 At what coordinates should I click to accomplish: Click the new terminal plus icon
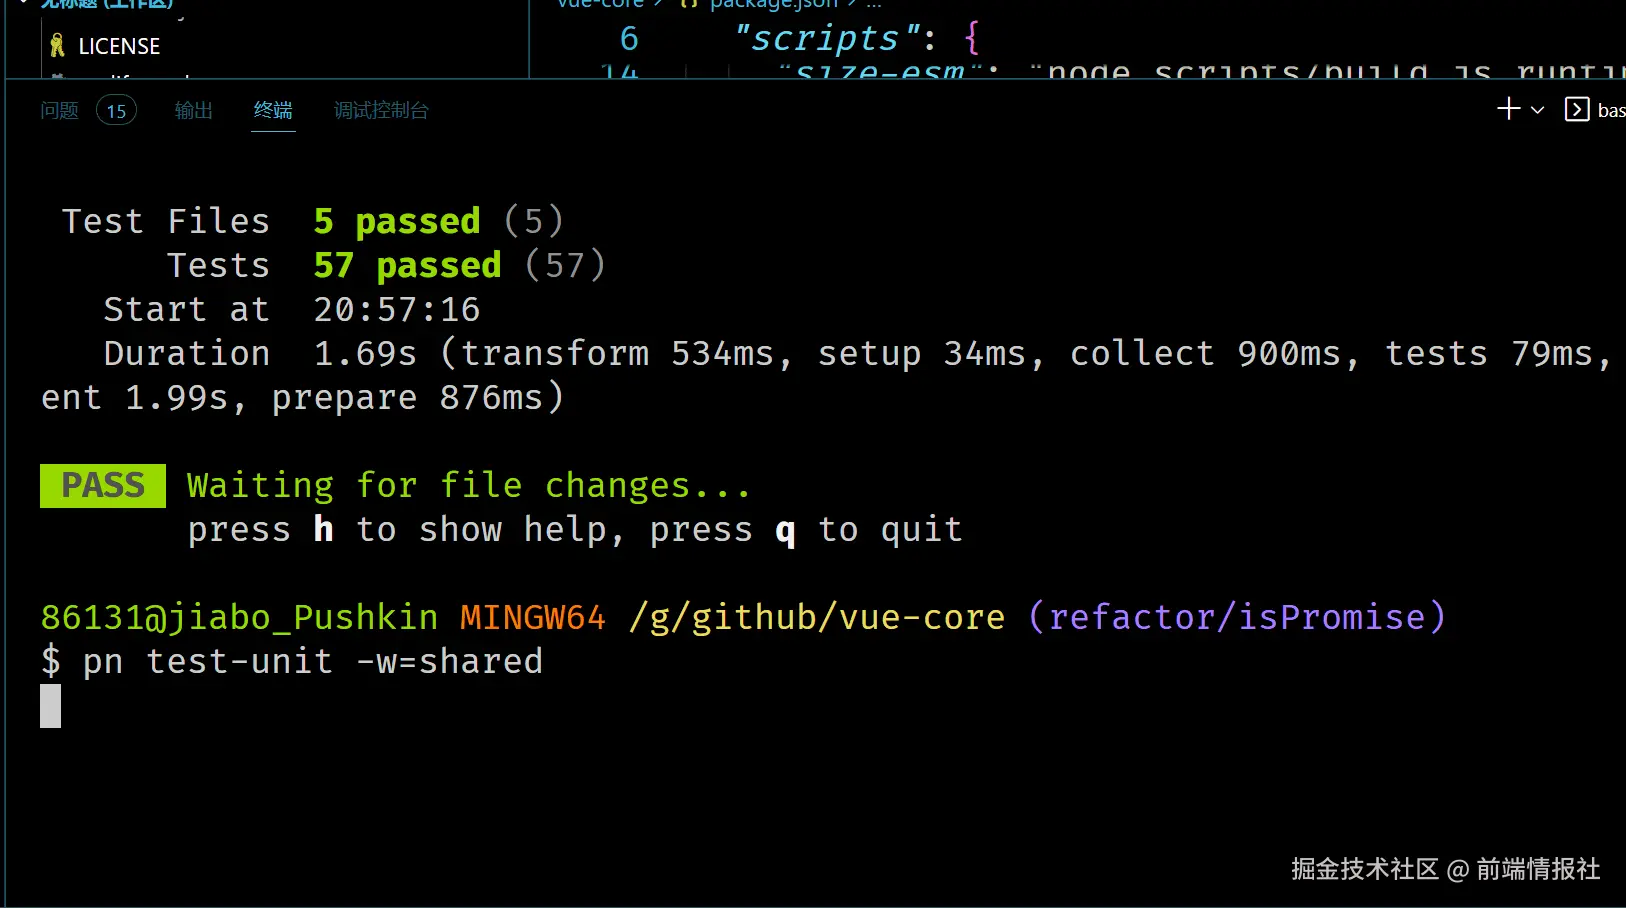click(1508, 109)
